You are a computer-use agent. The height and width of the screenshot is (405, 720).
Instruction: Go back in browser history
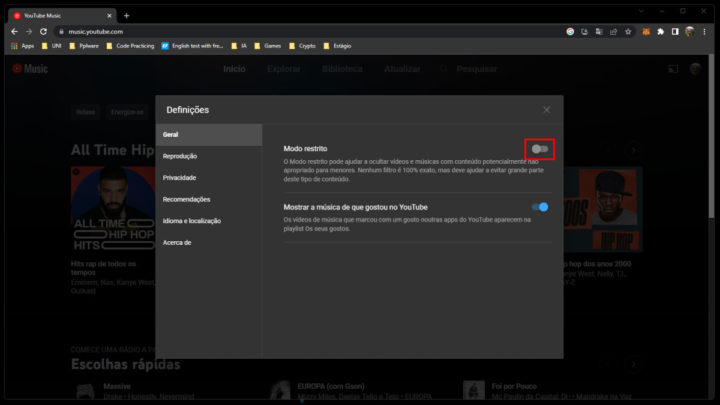pos(14,32)
